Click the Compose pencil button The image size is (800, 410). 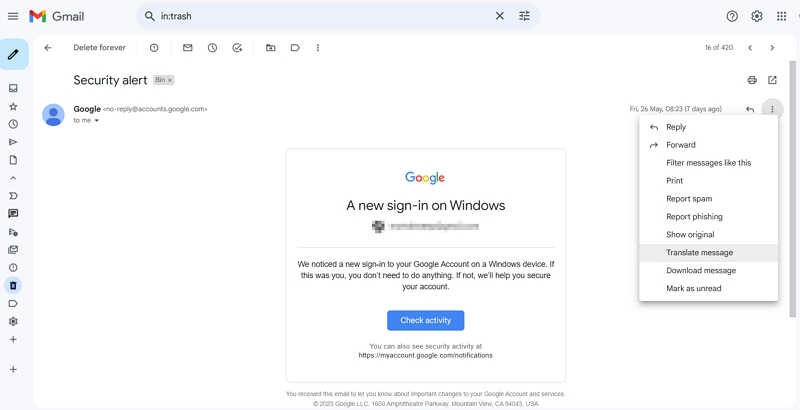pyautogui.click(x=14, y=54)
